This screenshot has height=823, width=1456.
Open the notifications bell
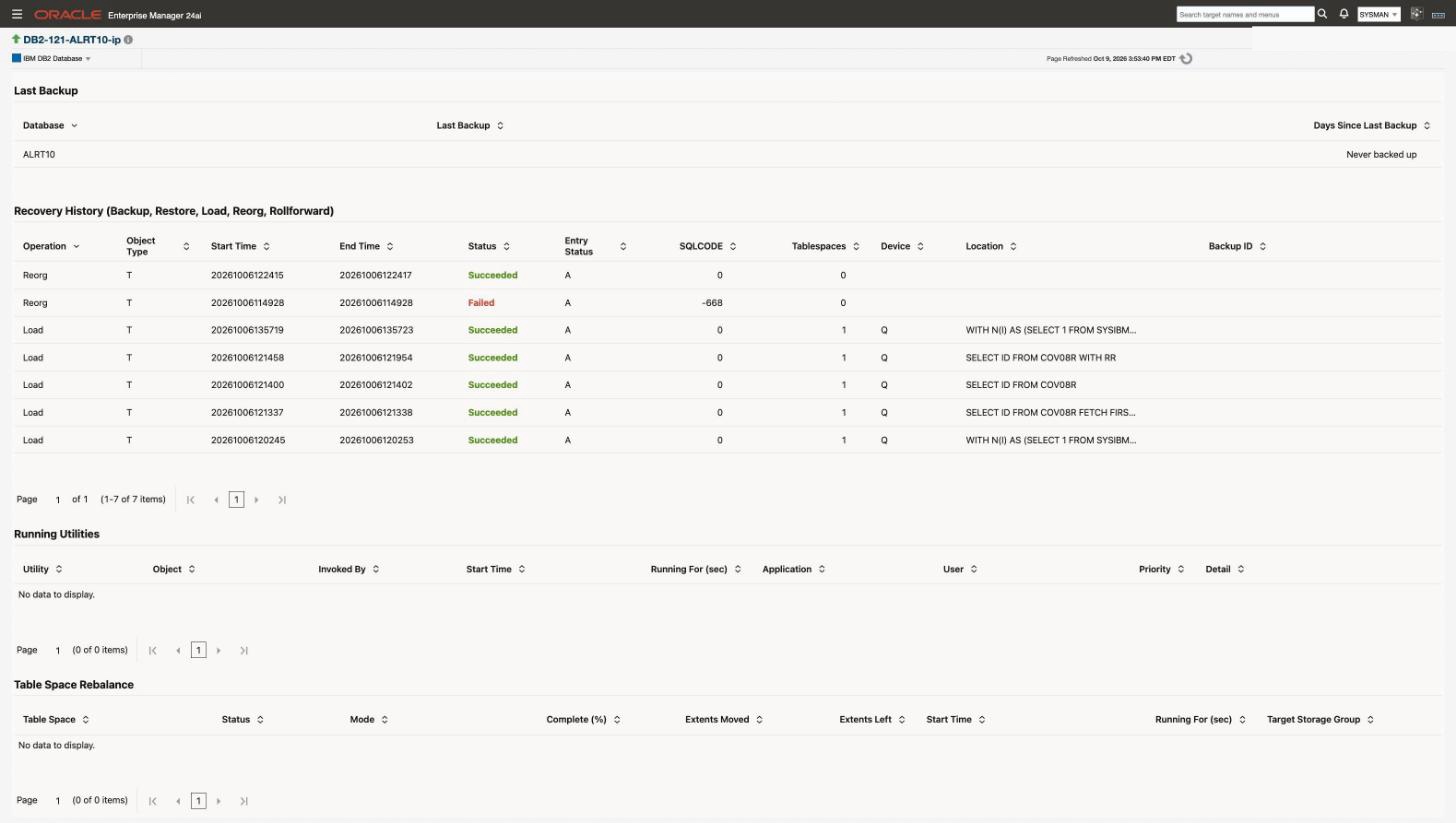pyautogui.click(x=1344, y=14)
